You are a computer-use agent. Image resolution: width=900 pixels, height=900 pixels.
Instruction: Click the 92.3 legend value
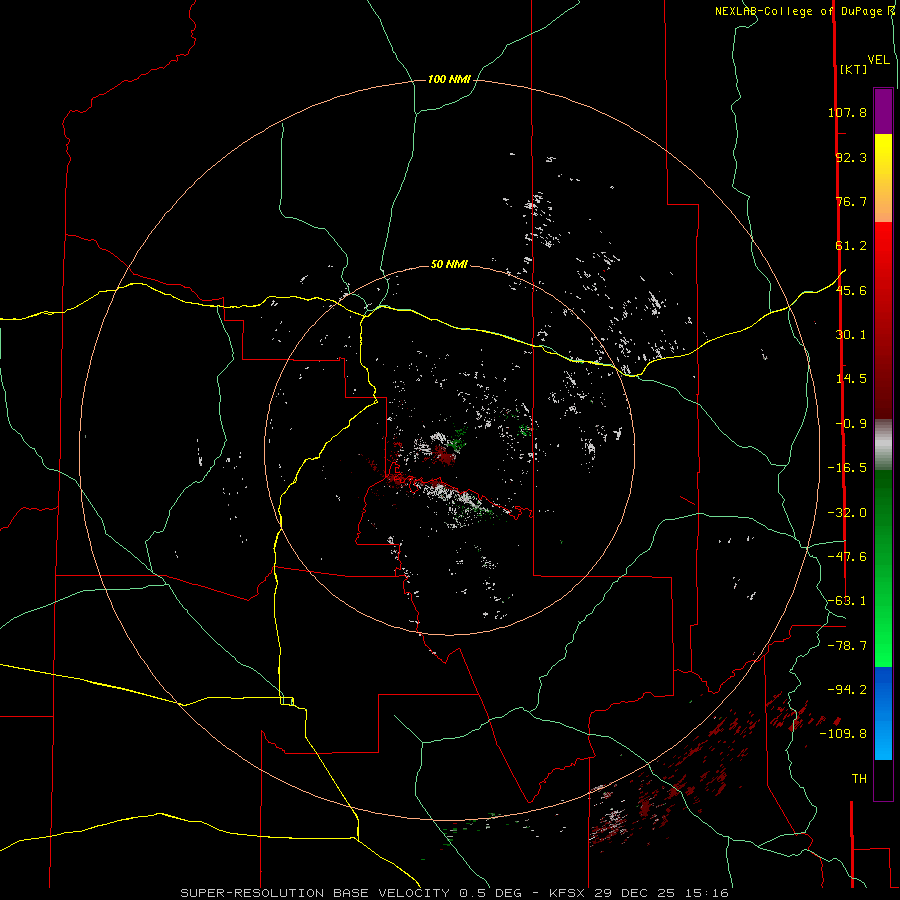(851, 157)
